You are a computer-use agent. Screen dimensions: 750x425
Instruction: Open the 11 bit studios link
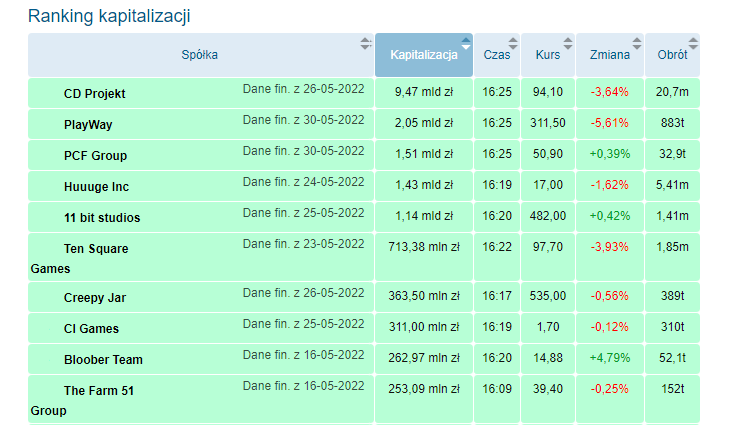102,217
